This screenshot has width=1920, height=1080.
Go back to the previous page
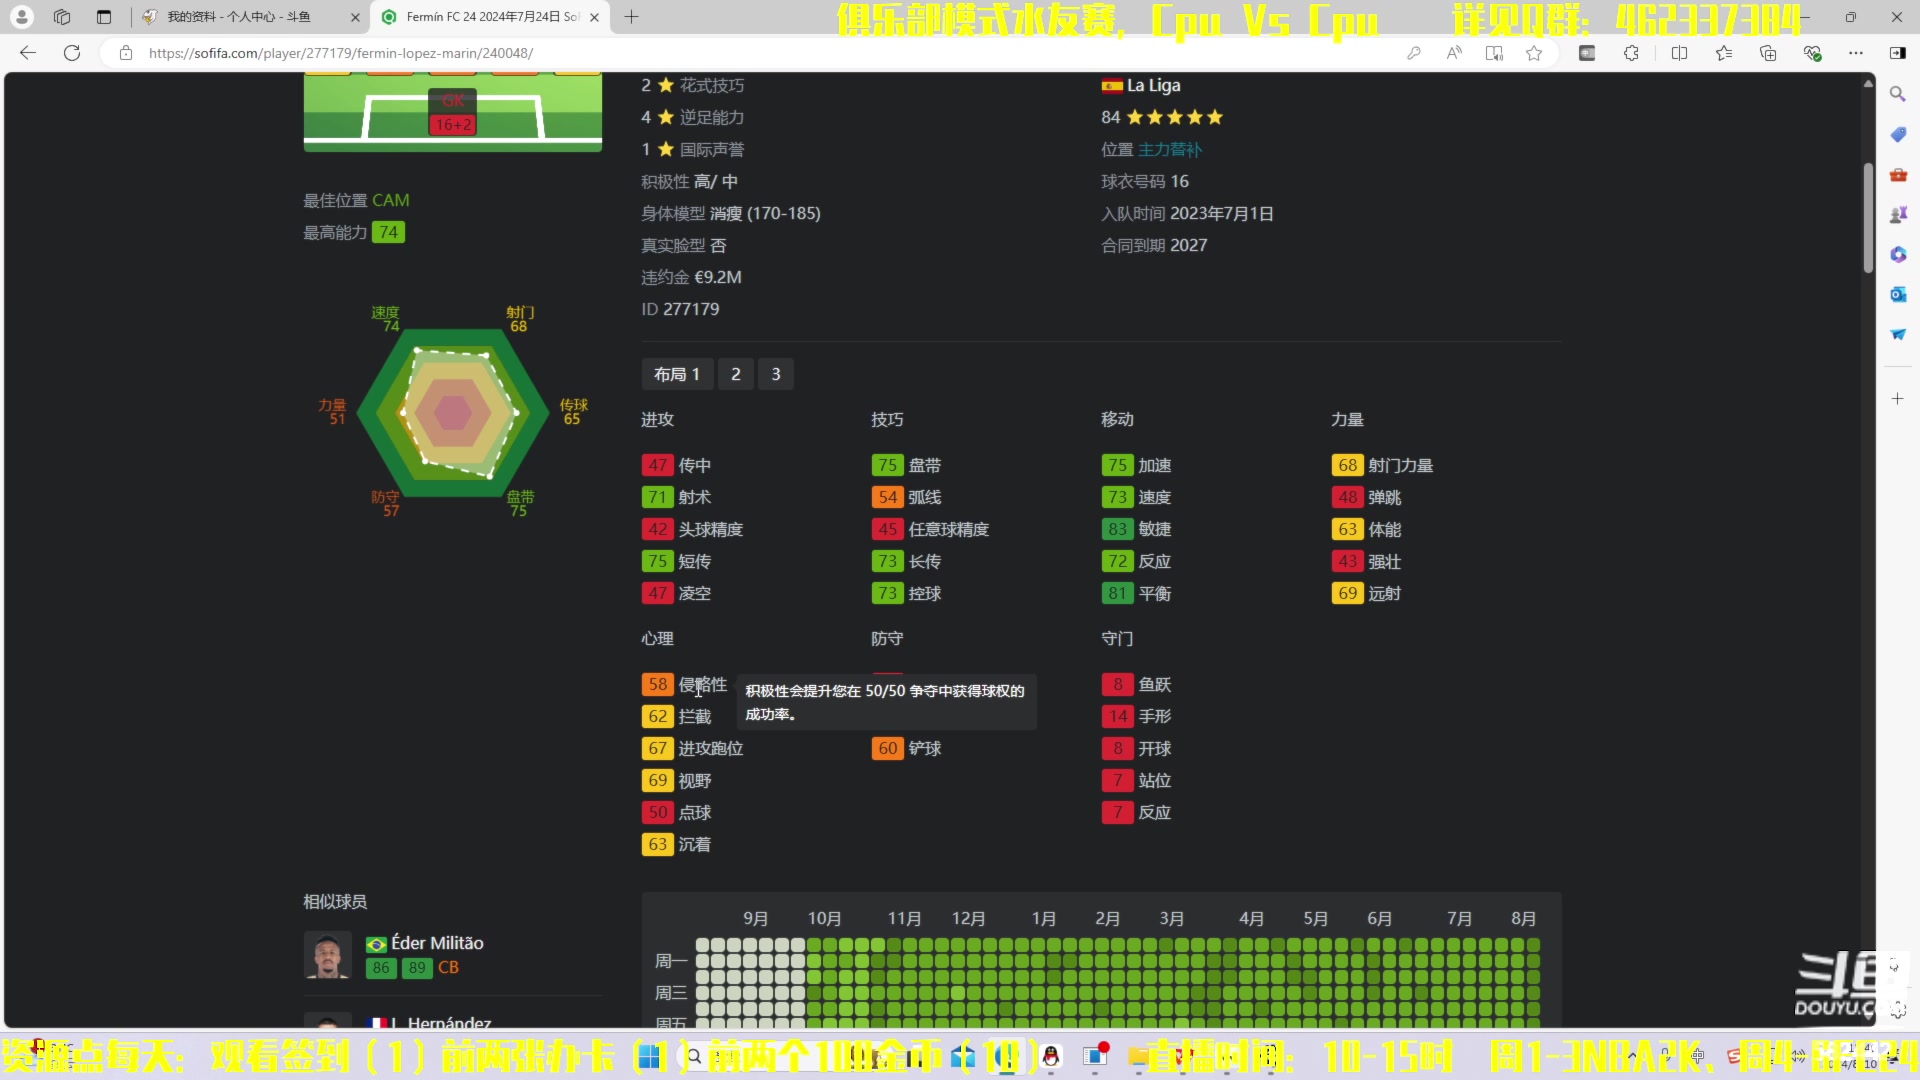28,53
